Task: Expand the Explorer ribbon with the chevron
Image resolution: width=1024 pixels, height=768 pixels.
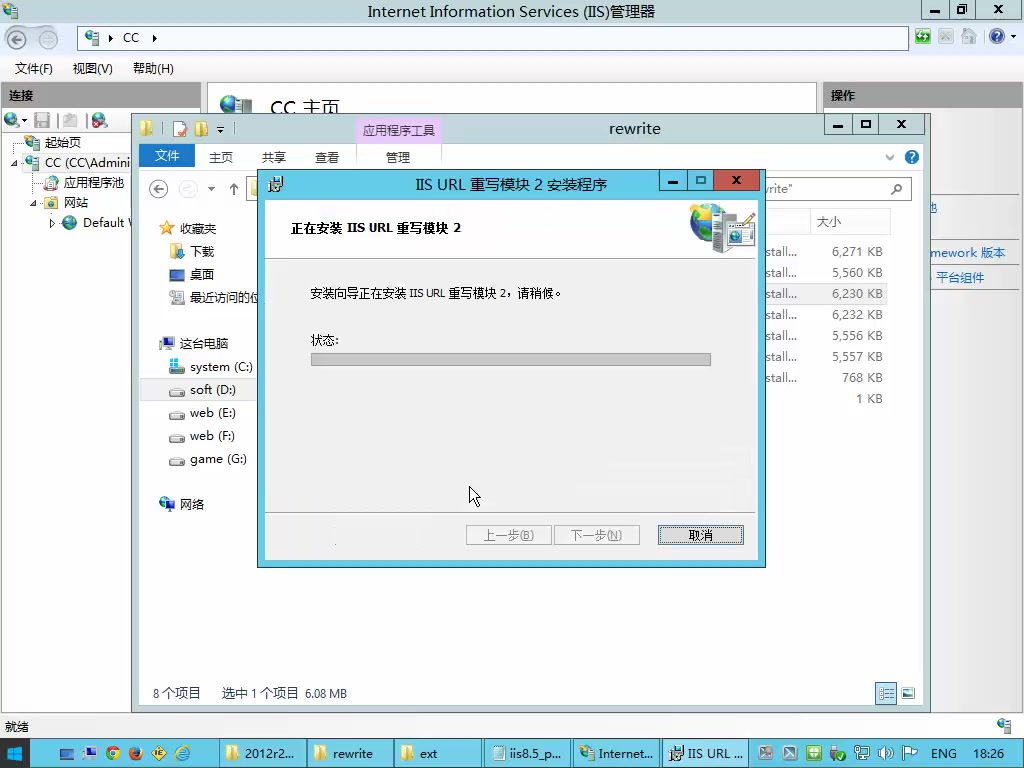Action: tap(889, 157)
